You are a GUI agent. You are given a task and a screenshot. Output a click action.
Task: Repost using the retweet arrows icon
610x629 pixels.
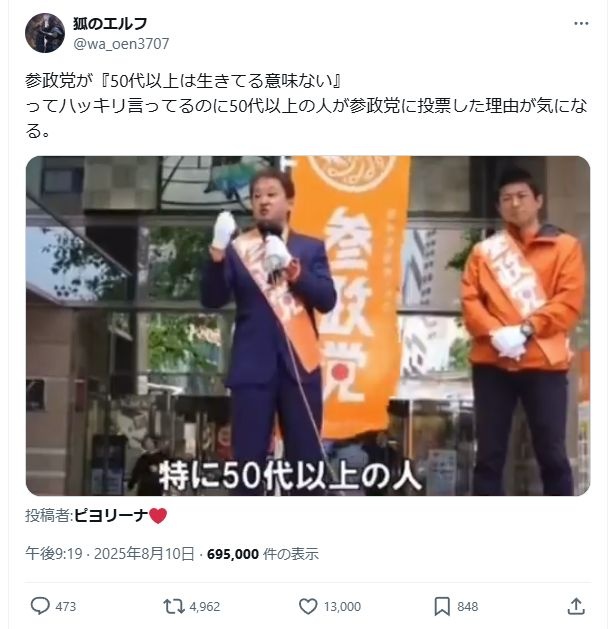pos(174,606)
